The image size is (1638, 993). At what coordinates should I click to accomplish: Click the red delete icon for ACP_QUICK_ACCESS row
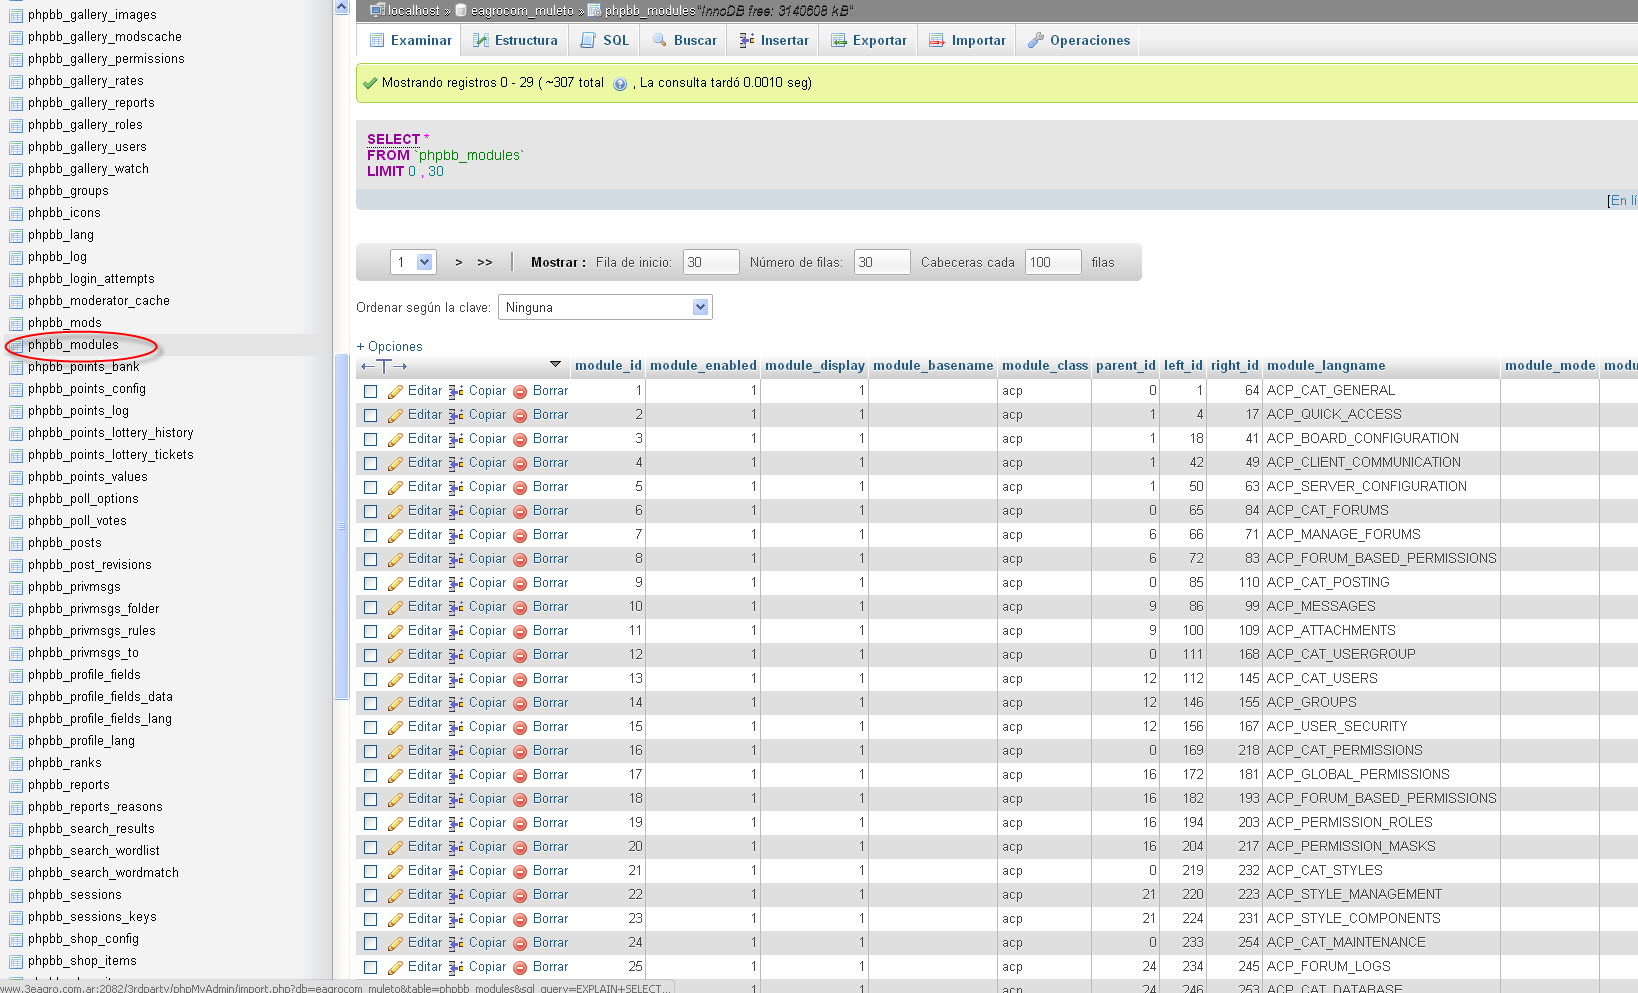pyautogui.click(x=520, y=416)
